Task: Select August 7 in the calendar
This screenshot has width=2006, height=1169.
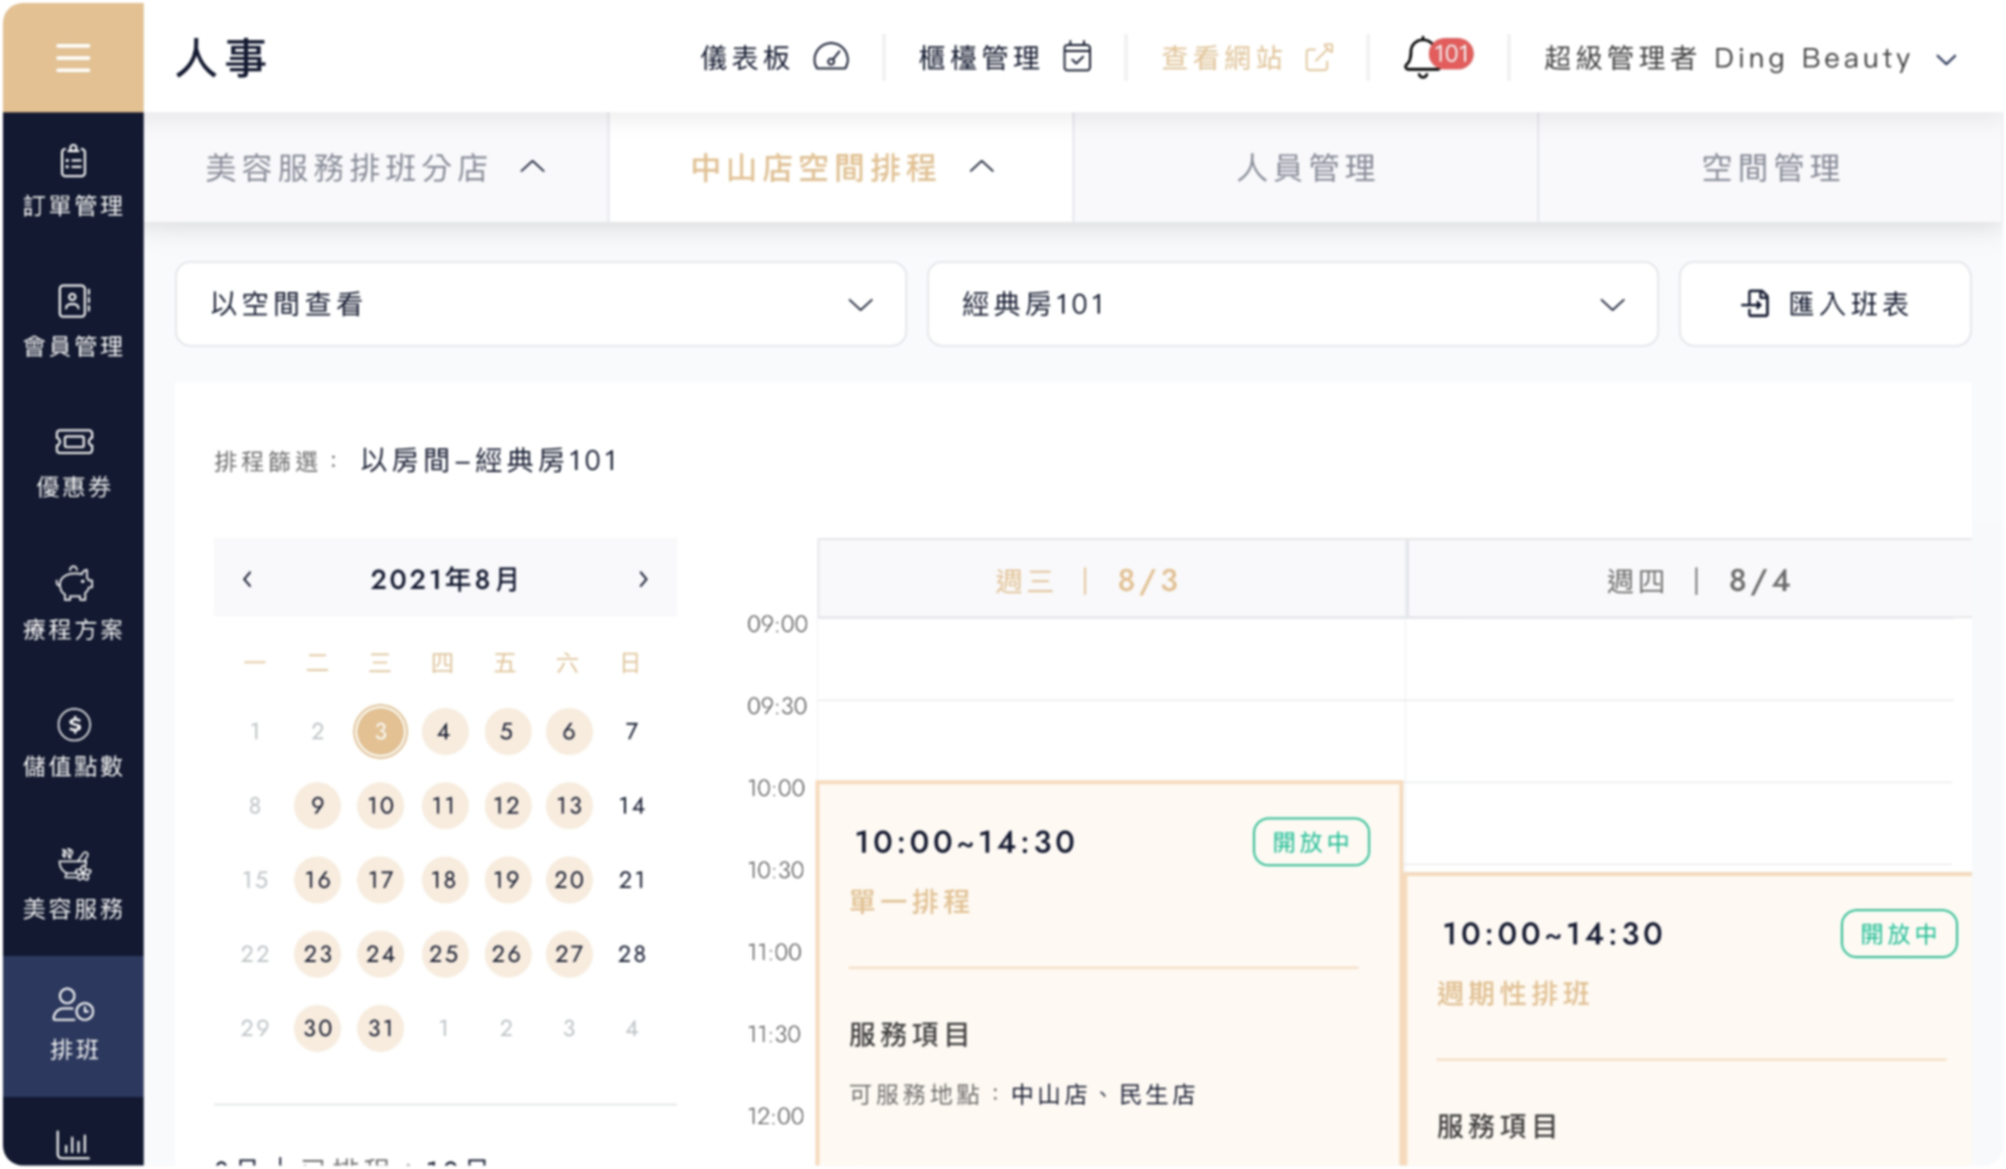Action: [631, 731]
